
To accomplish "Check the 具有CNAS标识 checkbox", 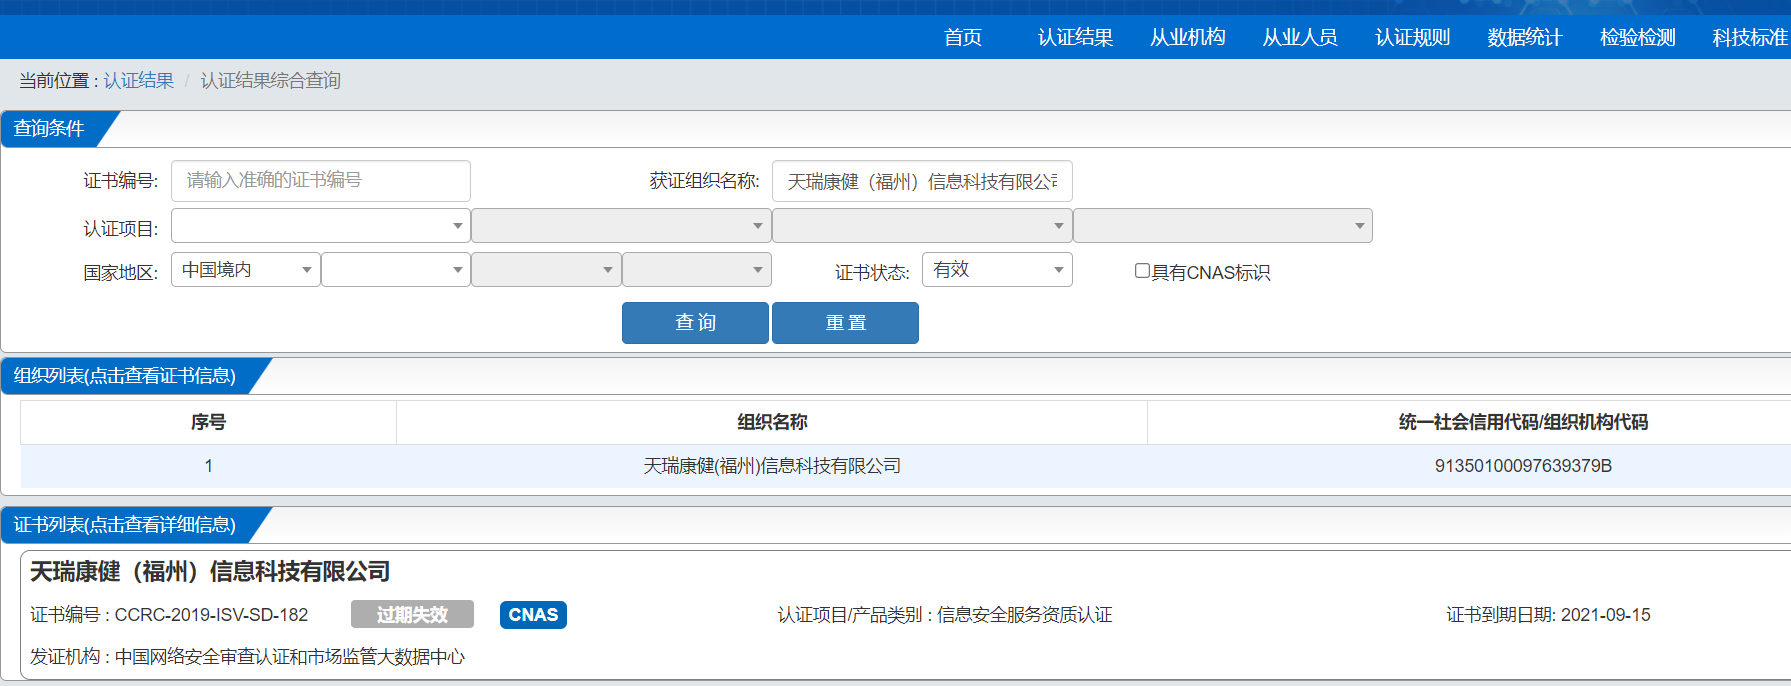I will click(1142, 271).
